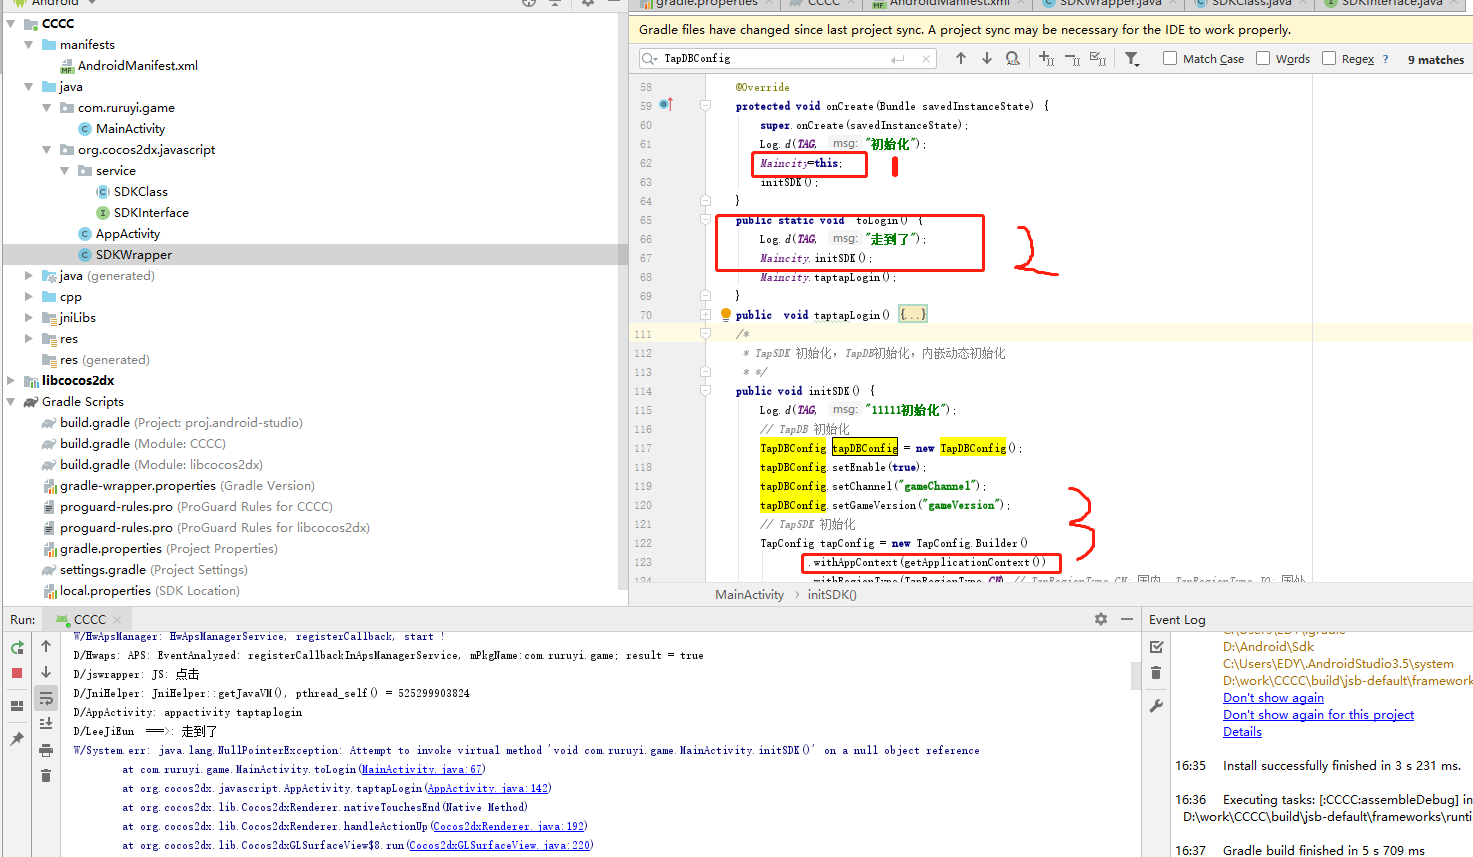Collapse the Gradle Scripts node

click(x=10, y=401)
